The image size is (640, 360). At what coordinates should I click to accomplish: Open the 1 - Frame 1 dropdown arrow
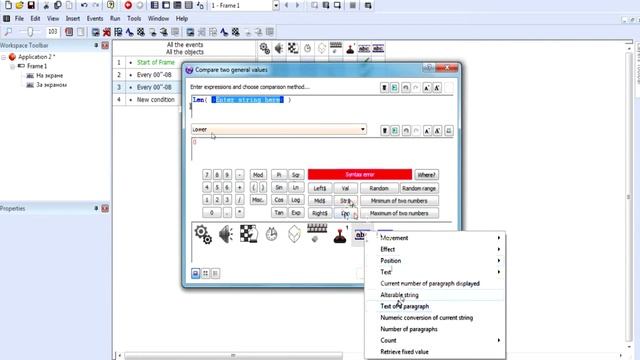[x=276, y=6]
